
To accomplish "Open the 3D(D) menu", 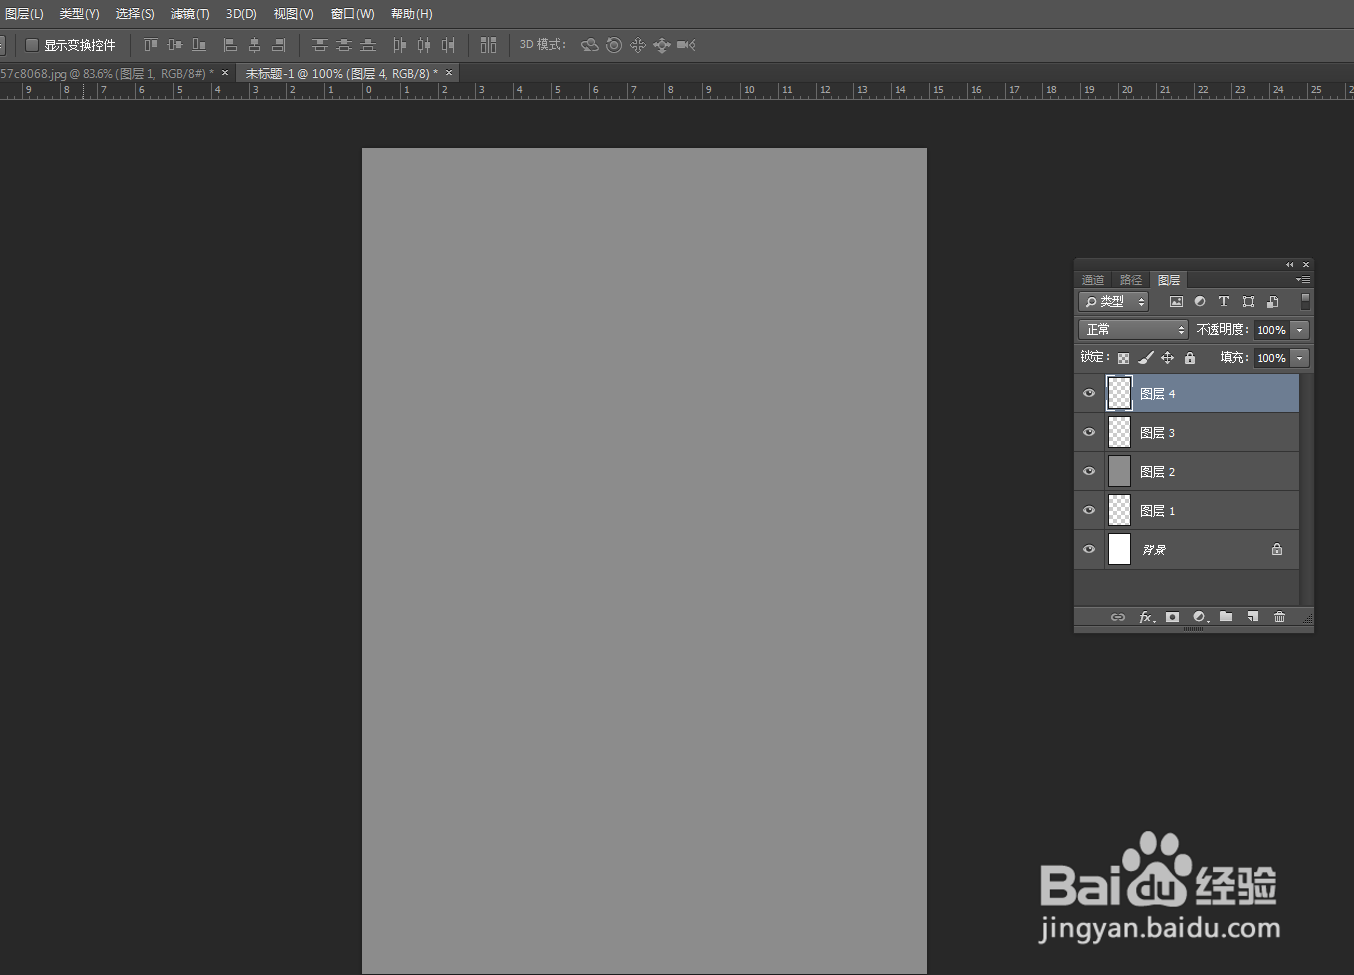I will pos(241,14).
